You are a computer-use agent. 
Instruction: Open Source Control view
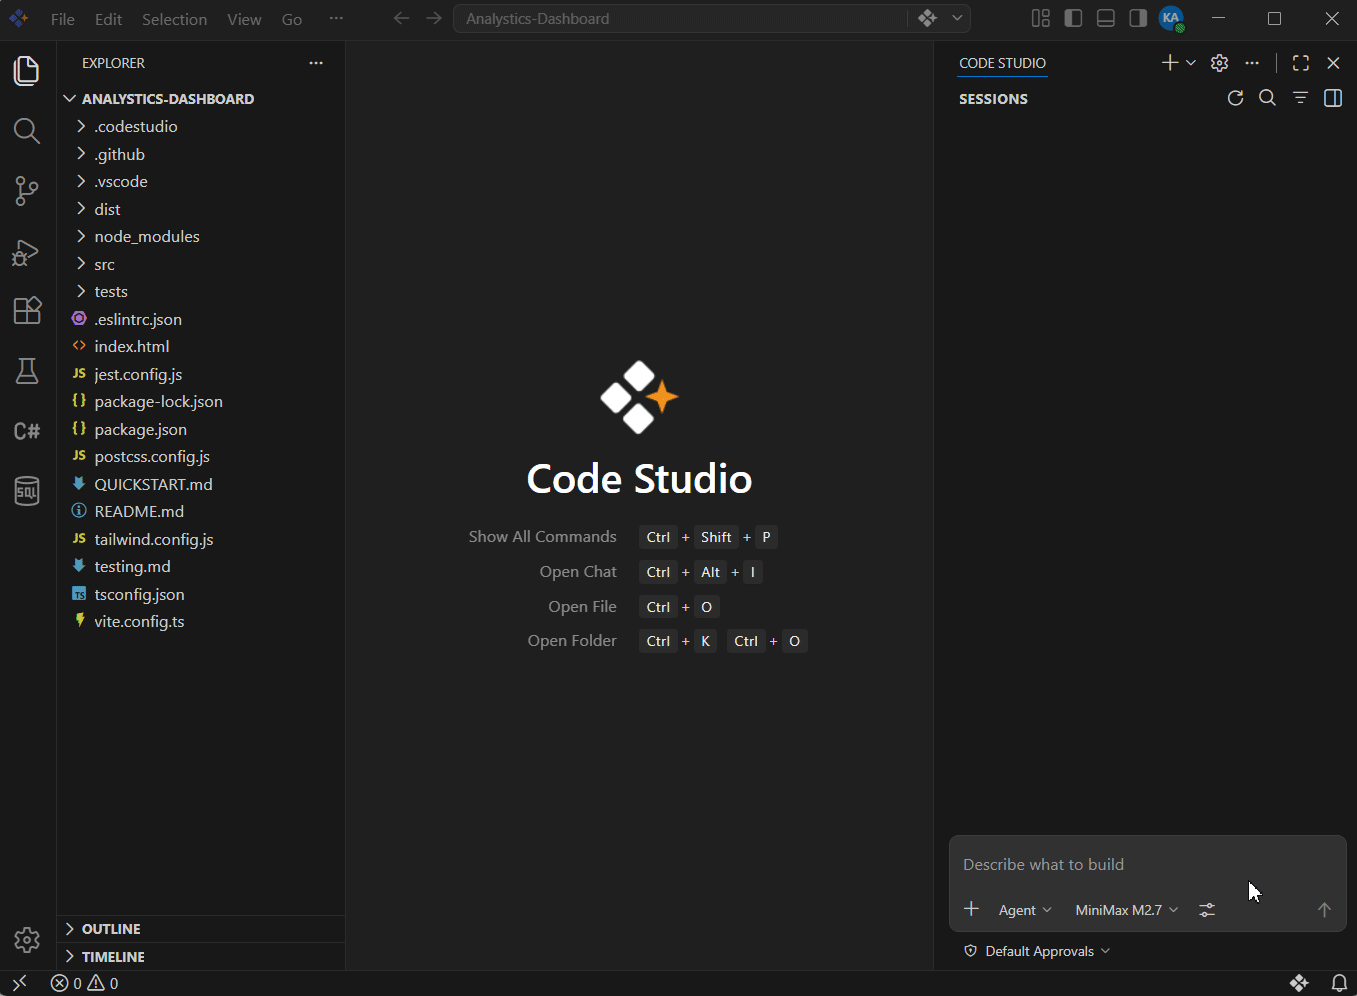click(27, 191)
